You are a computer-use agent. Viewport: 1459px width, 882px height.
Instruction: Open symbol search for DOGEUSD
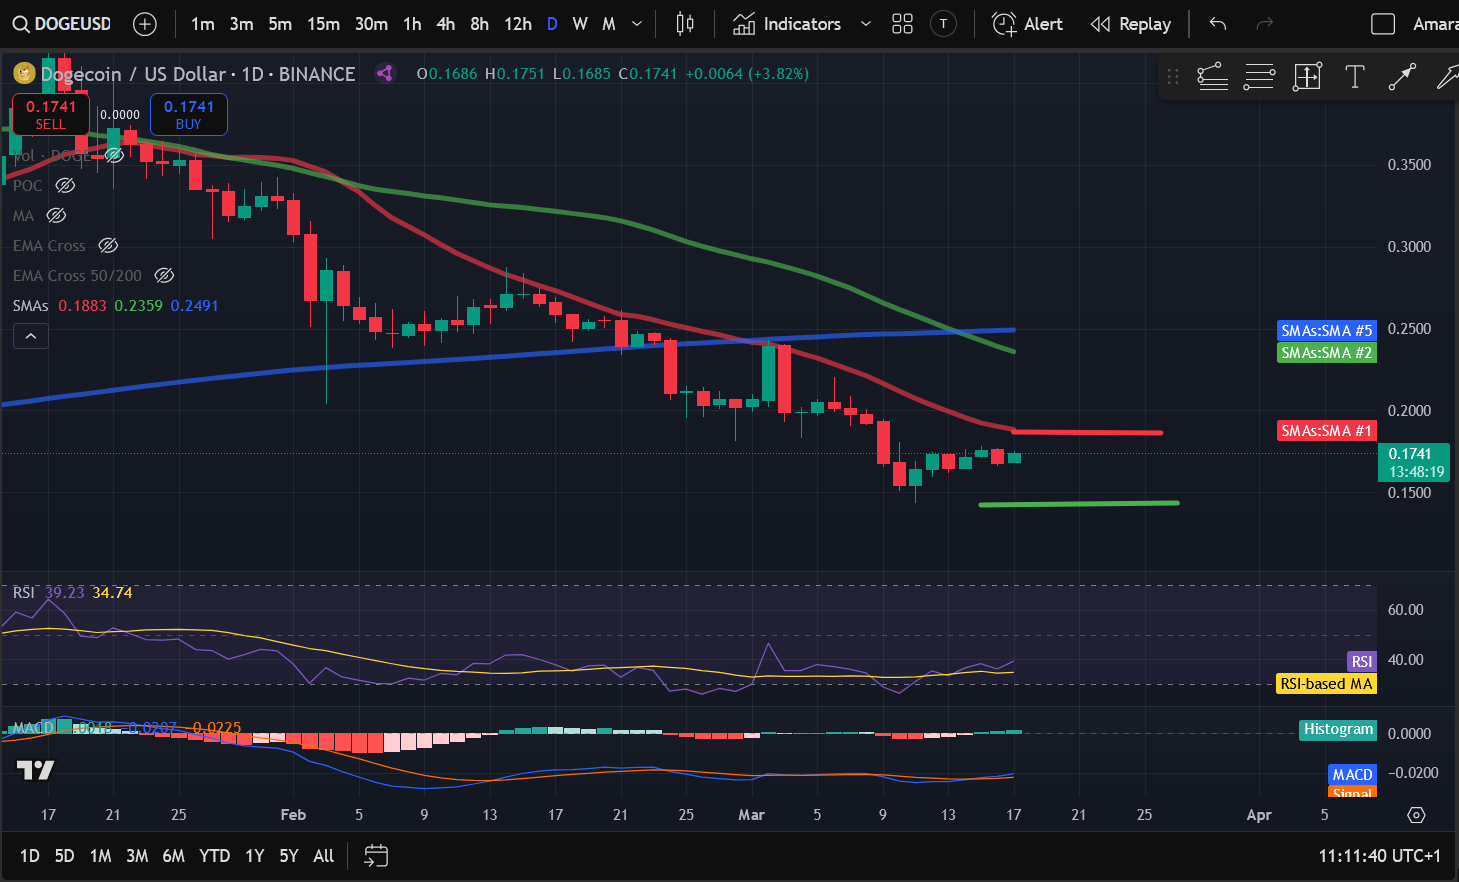[x=62, y=24]
